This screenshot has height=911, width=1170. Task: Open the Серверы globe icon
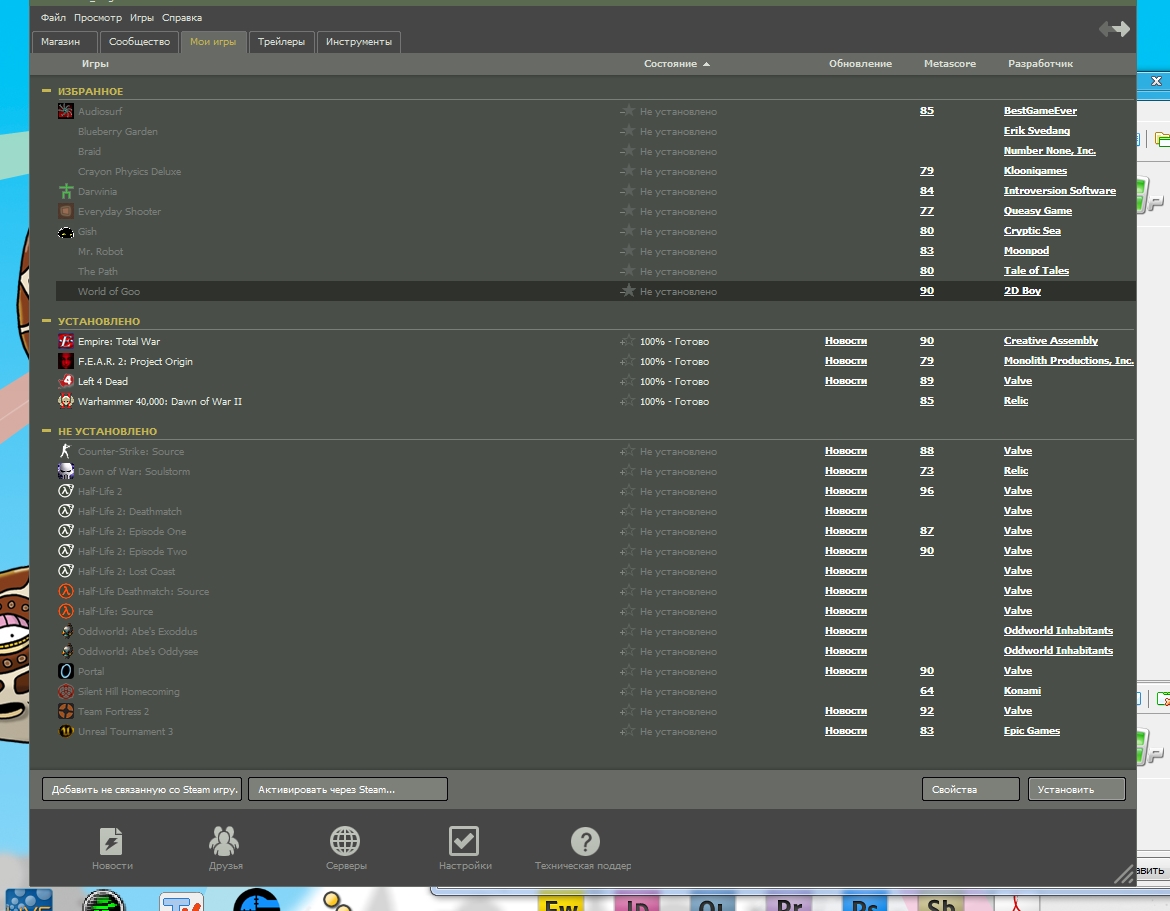point(345,842)
